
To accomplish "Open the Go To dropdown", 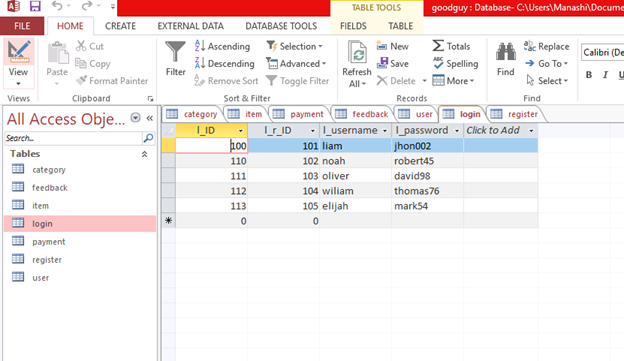I will point(547,63).
